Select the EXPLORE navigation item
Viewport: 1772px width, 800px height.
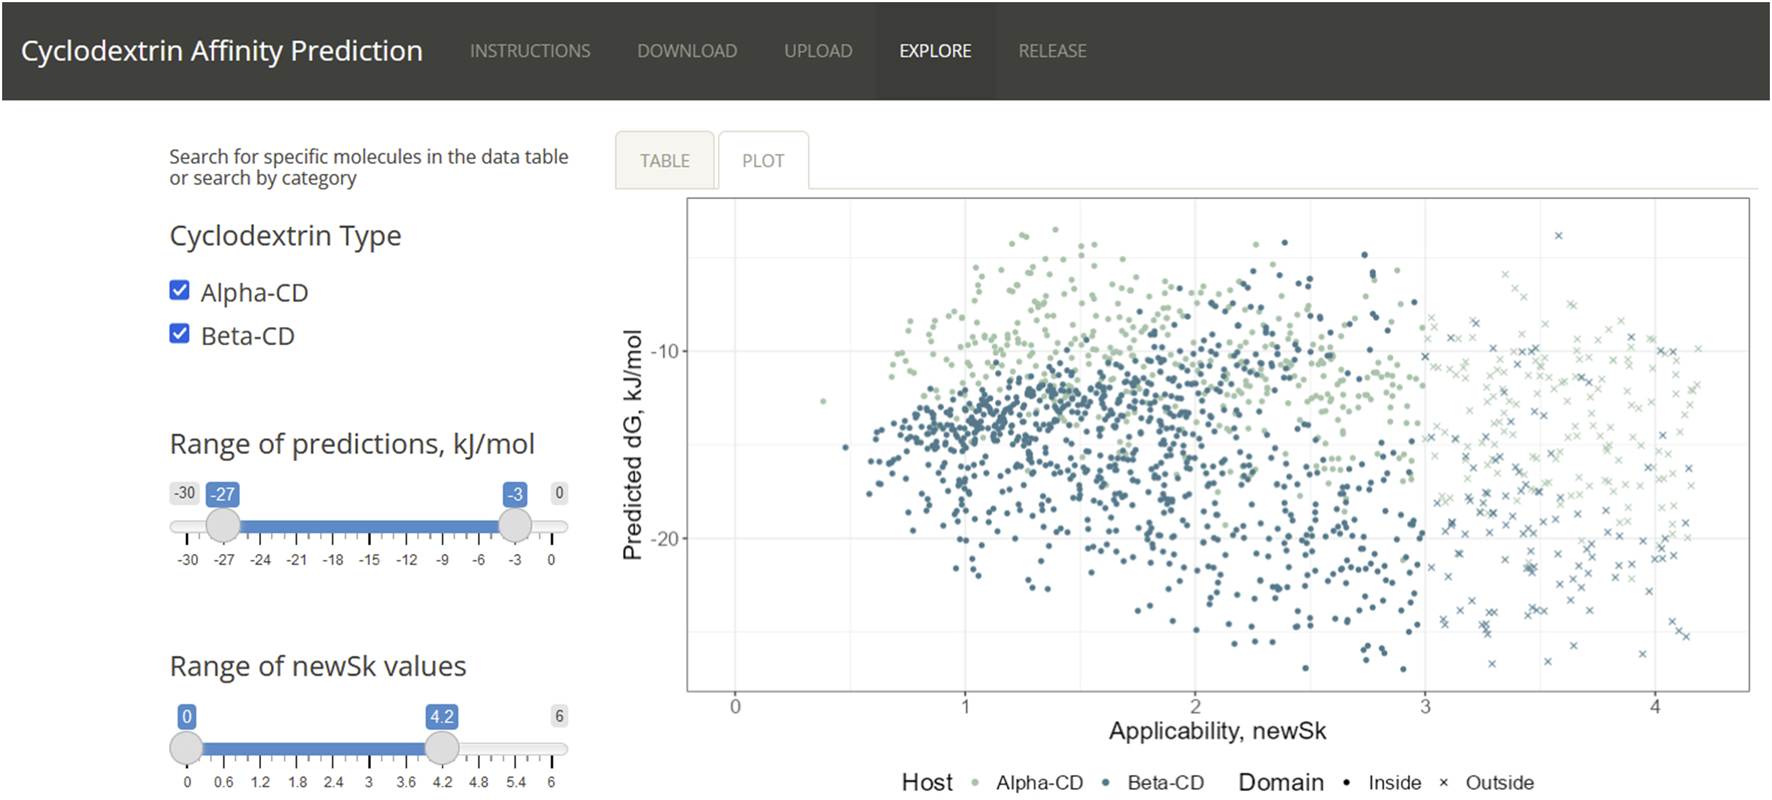[935, 51]
